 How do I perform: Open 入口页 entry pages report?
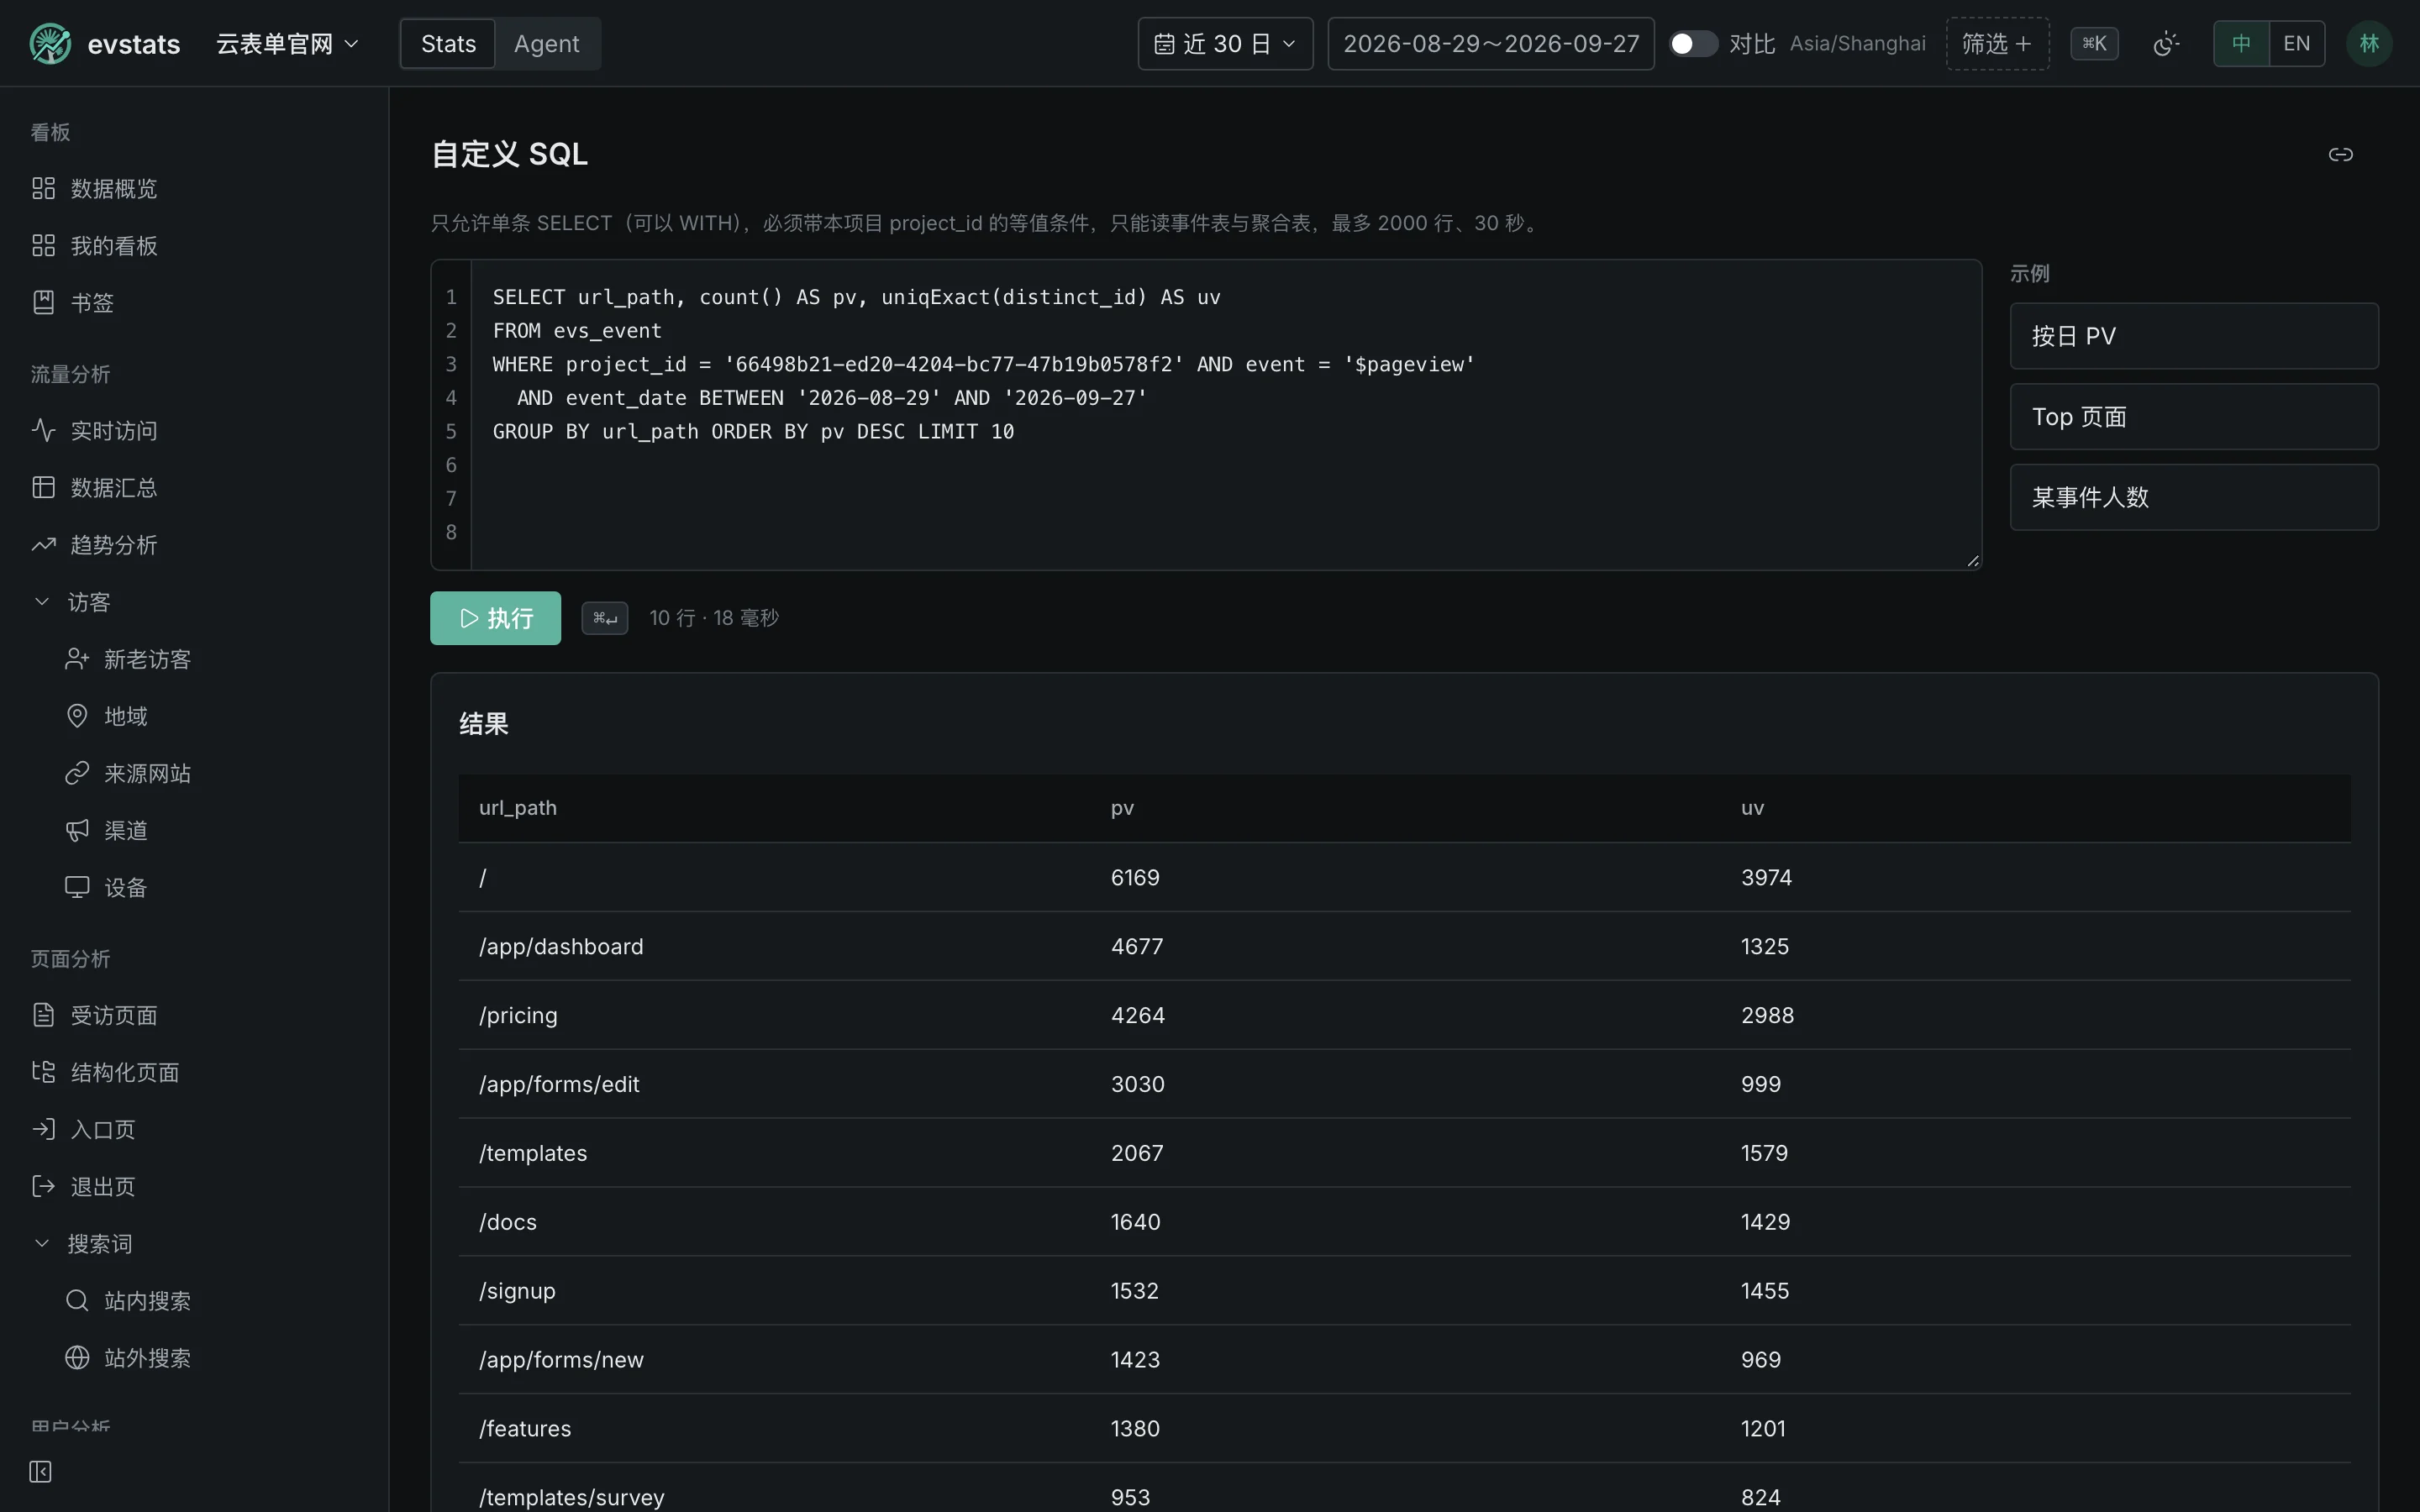(194, 1129)
